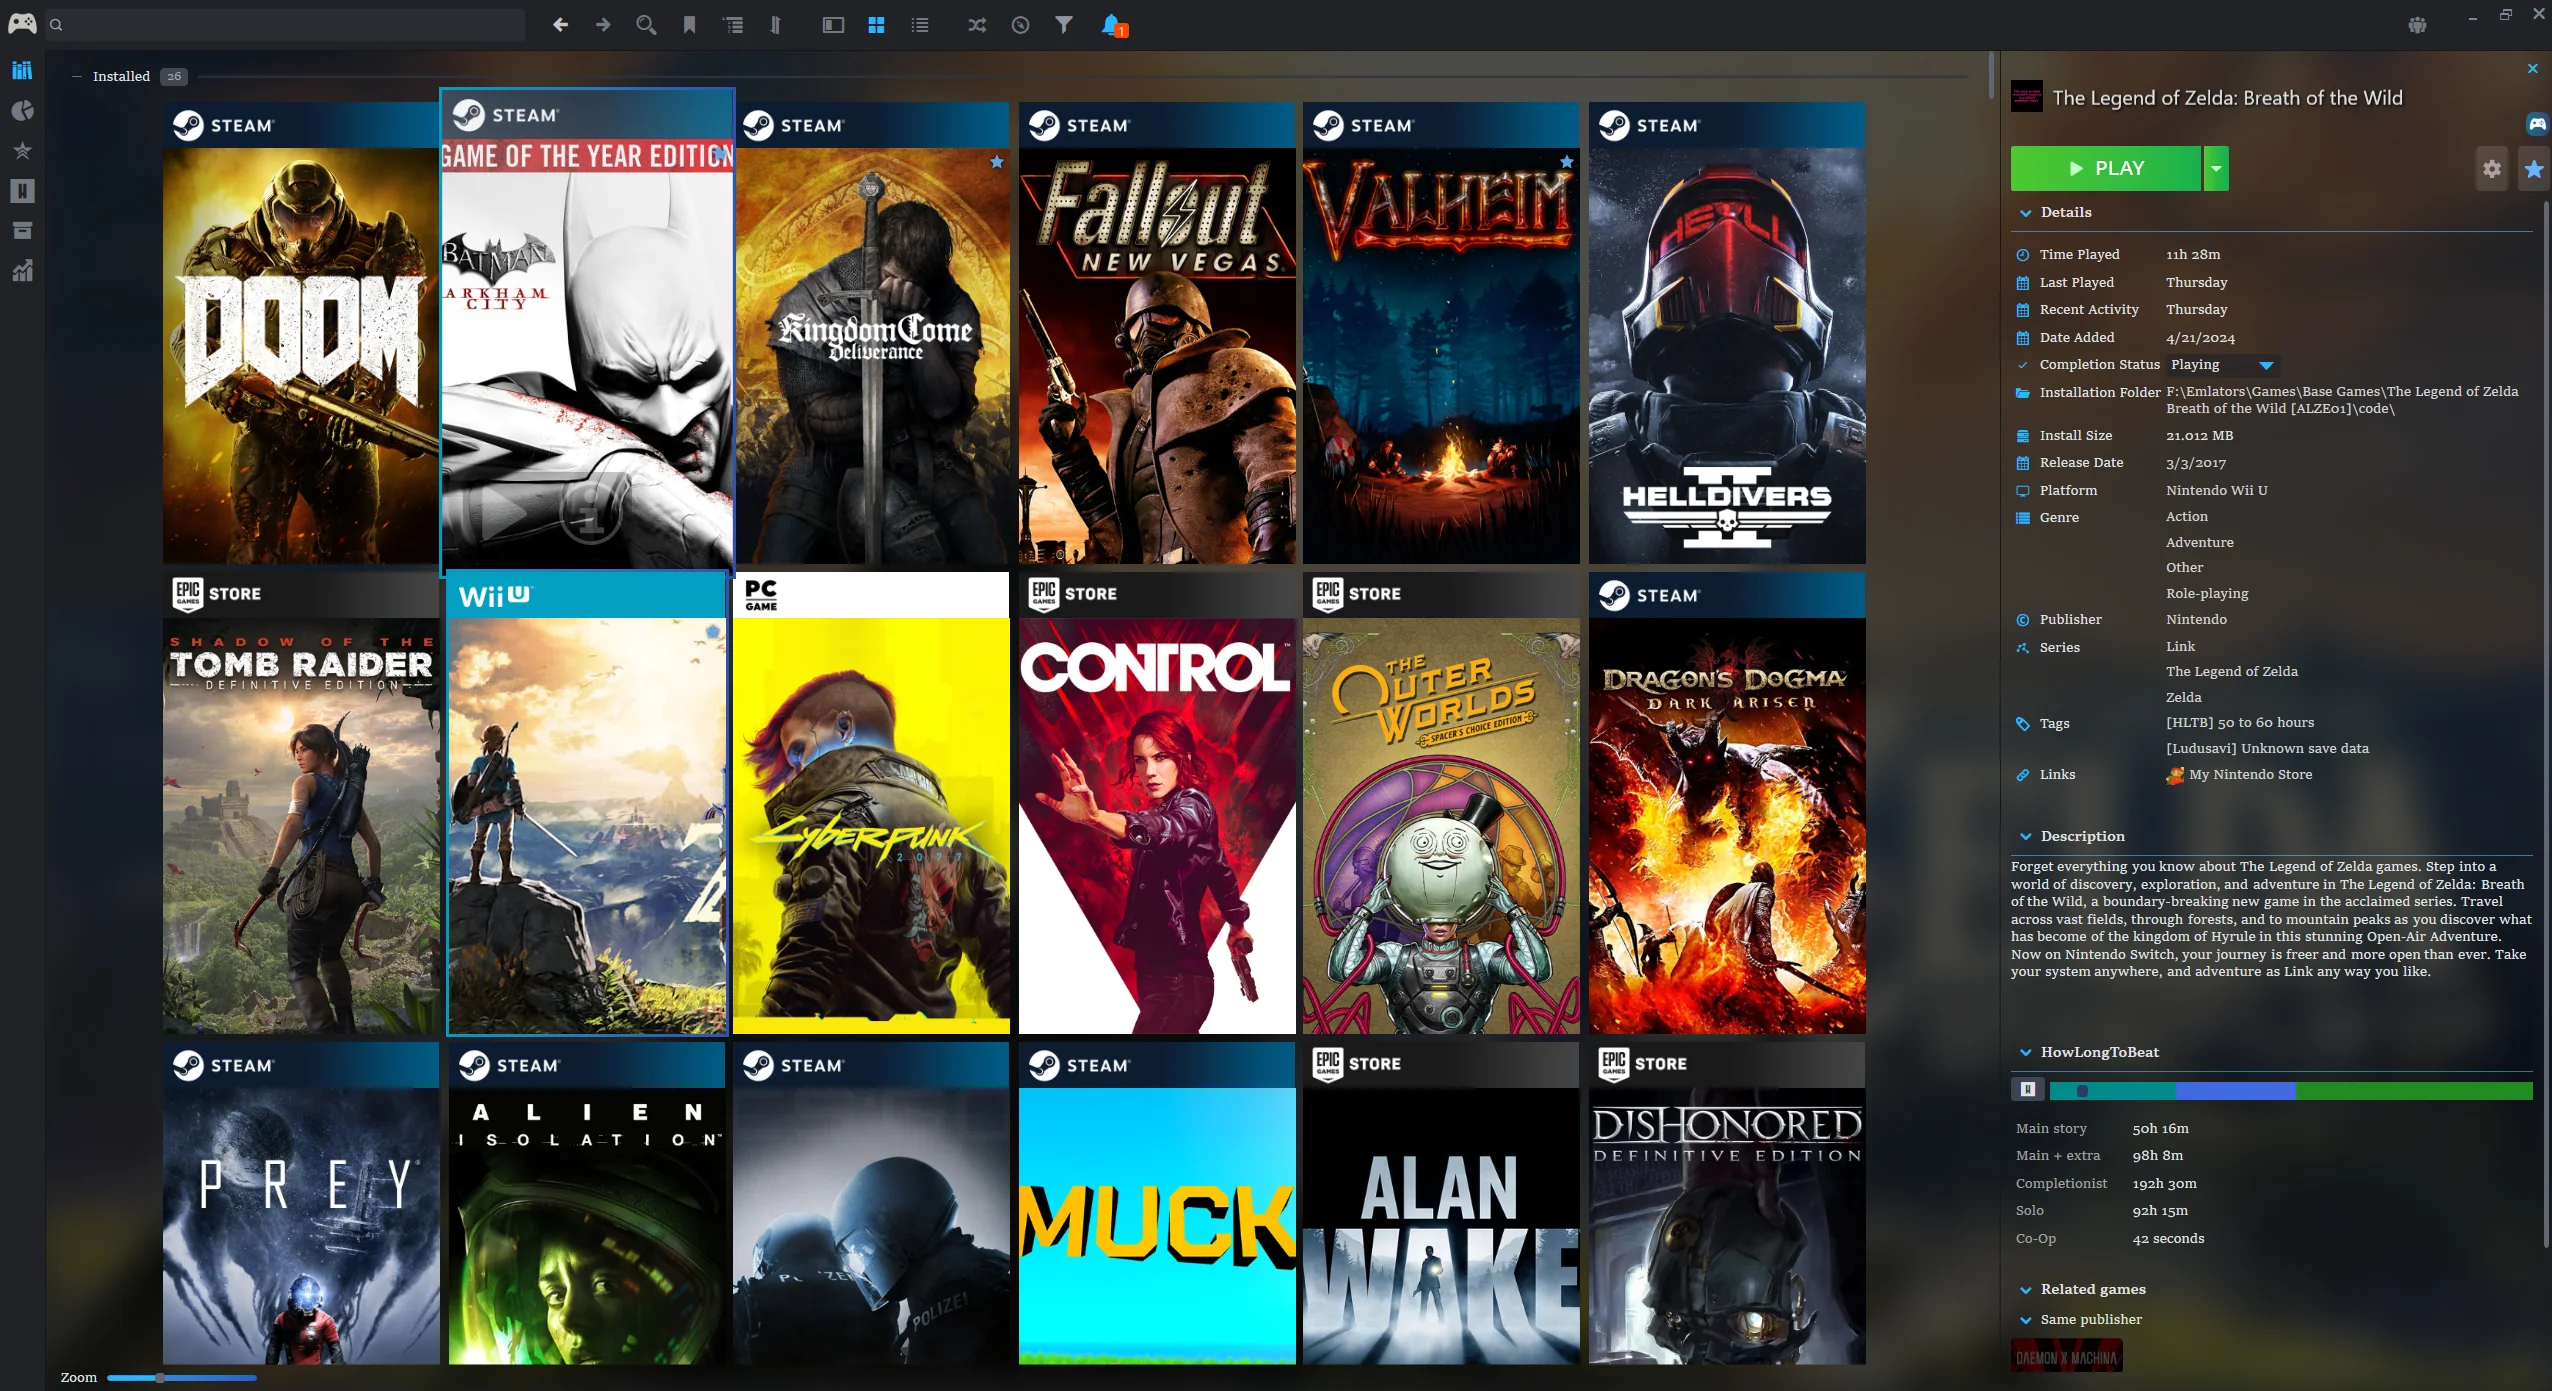This screenshot has width=2552, height=1391.
Task: Filter by Adventure genre link
Action: 2199,542
